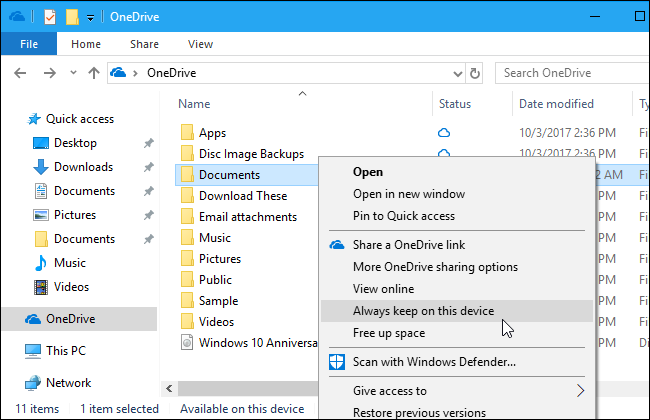Click the disc image file icon
650x420 pixels.
[x=187, y=343]
